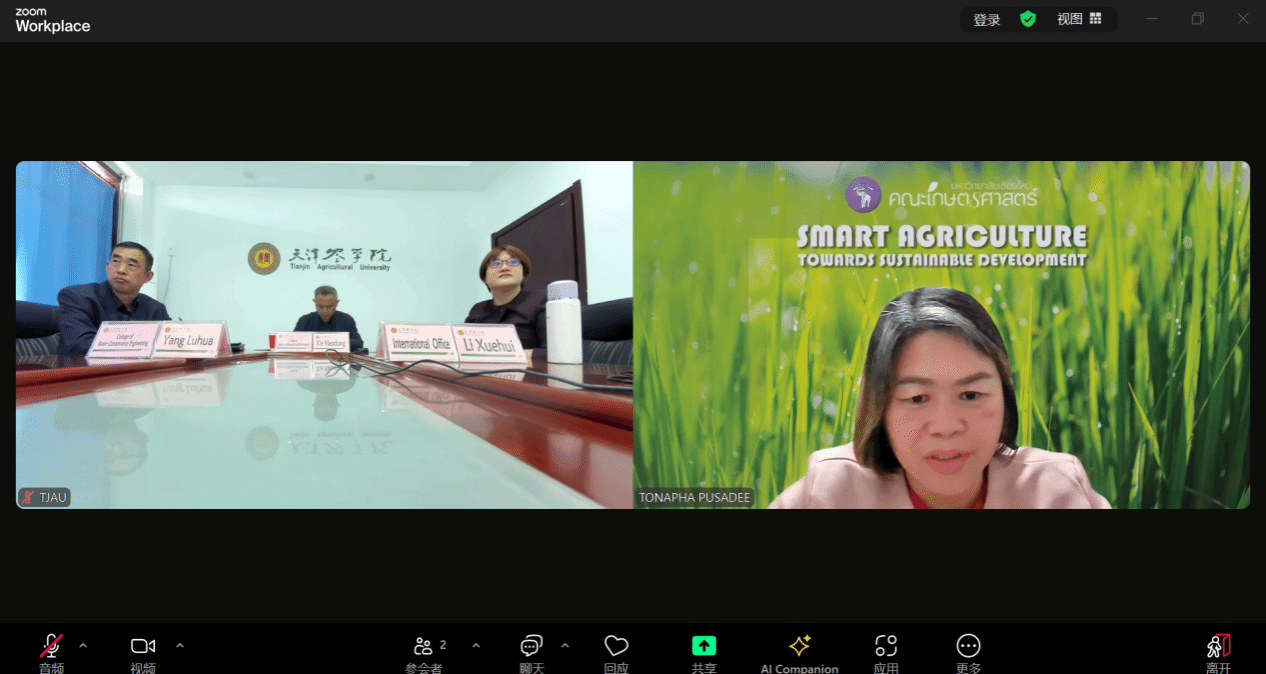The width and height of the screenshot is (1266, 674).
Task: Click the leave meeting icon
Action: pos(1218,646)
